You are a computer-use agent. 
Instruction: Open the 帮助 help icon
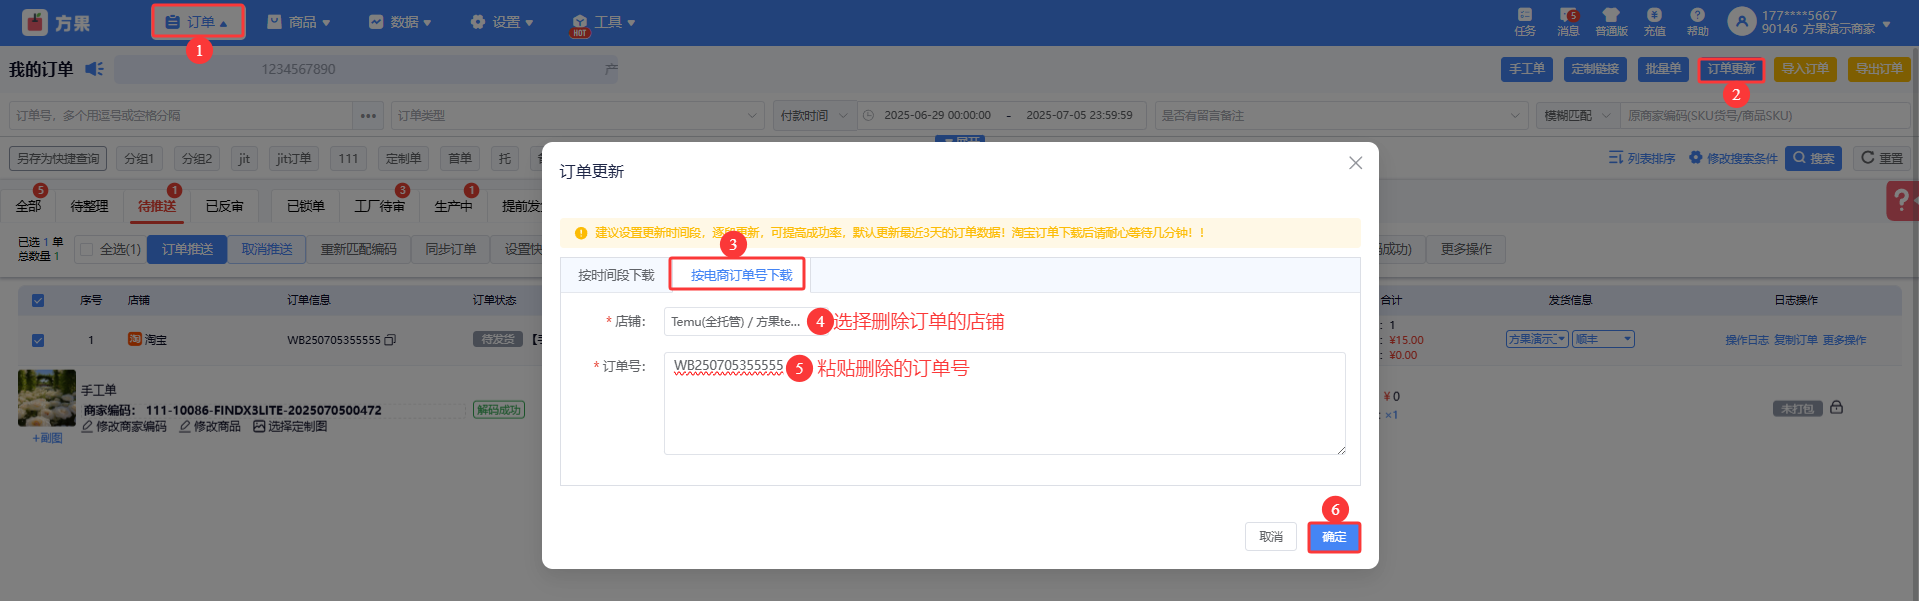tap(1697, 16)
